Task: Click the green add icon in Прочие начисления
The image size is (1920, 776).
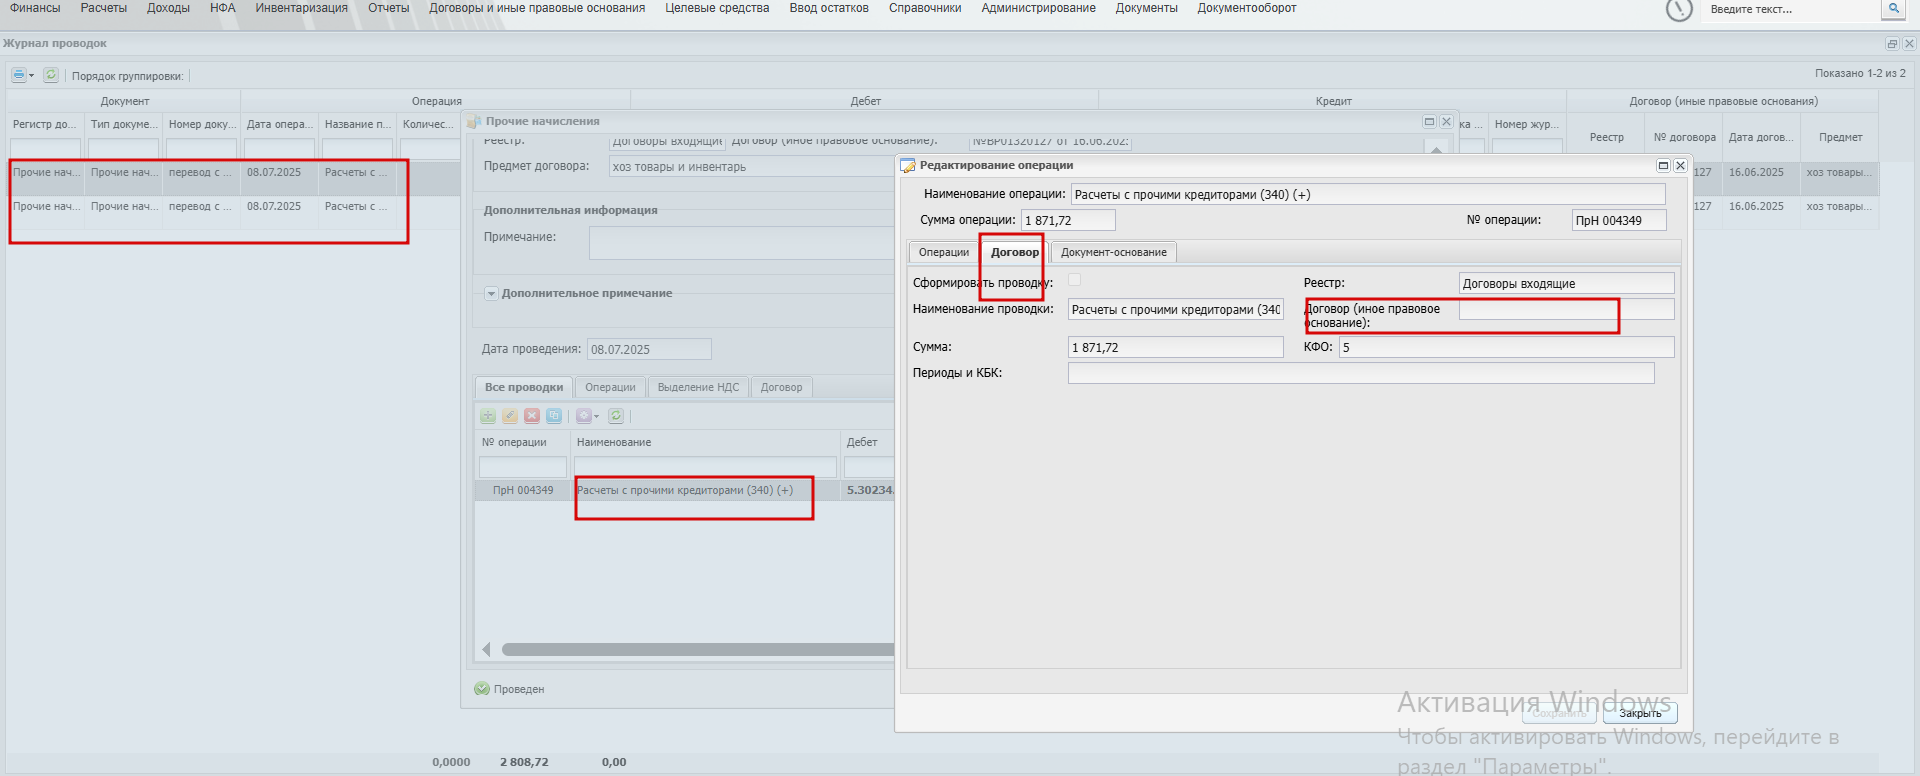Action: click(x=488, y=416)
